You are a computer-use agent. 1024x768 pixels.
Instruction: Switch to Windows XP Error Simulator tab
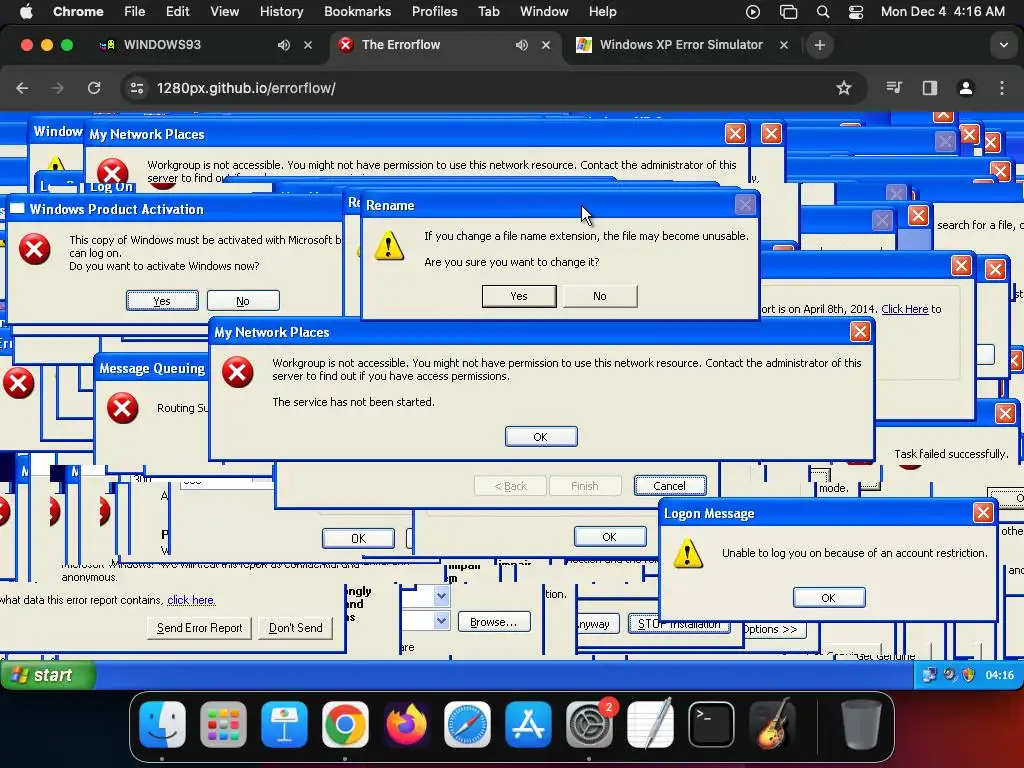[680, 45]
